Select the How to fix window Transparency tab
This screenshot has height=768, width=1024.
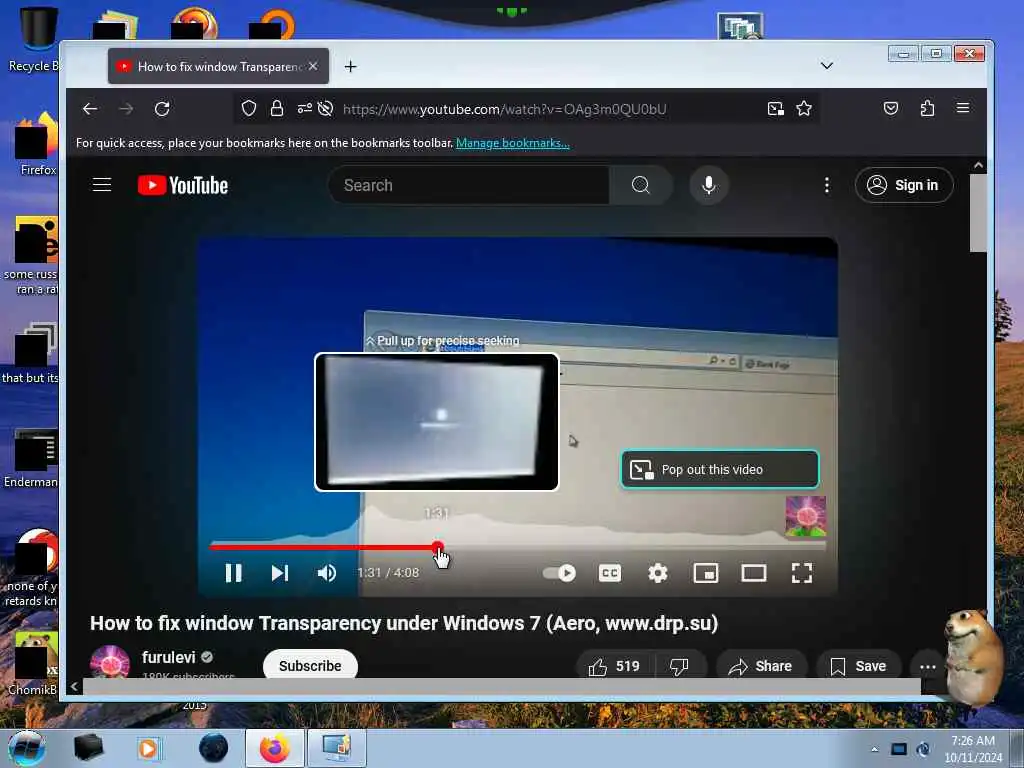point(218,66)
